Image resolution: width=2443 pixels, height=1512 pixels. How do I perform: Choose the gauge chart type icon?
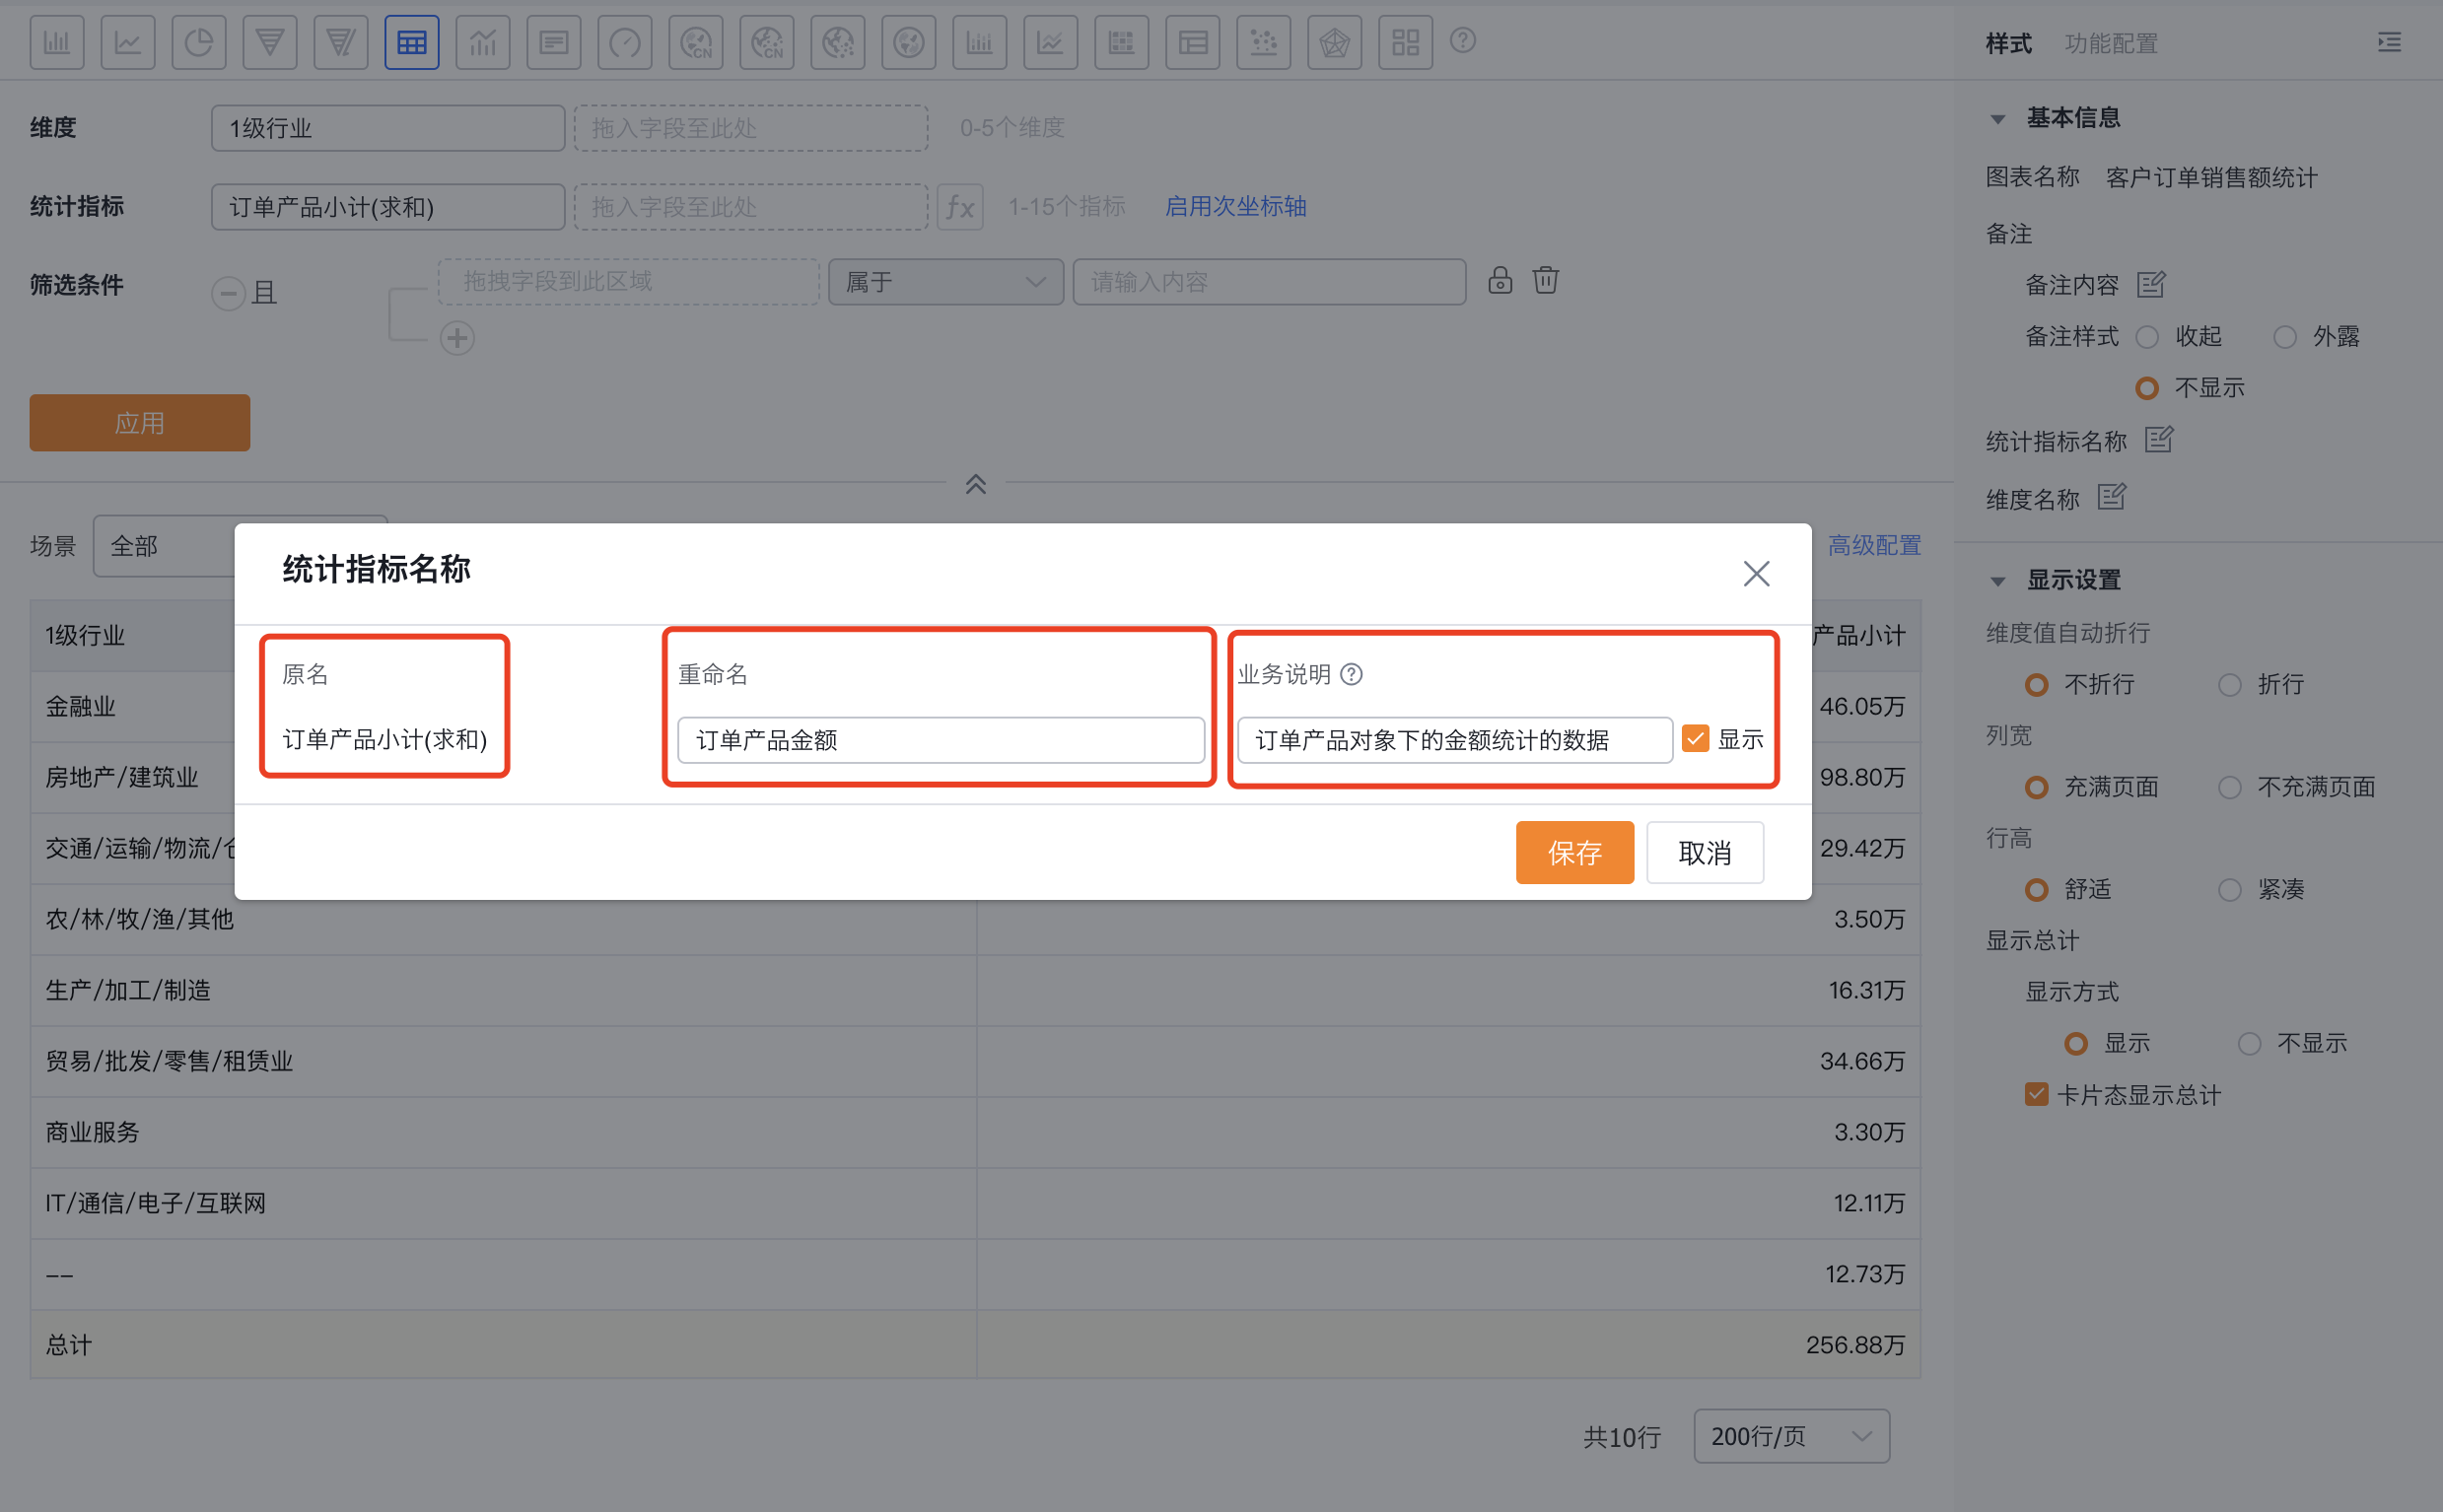624,42
